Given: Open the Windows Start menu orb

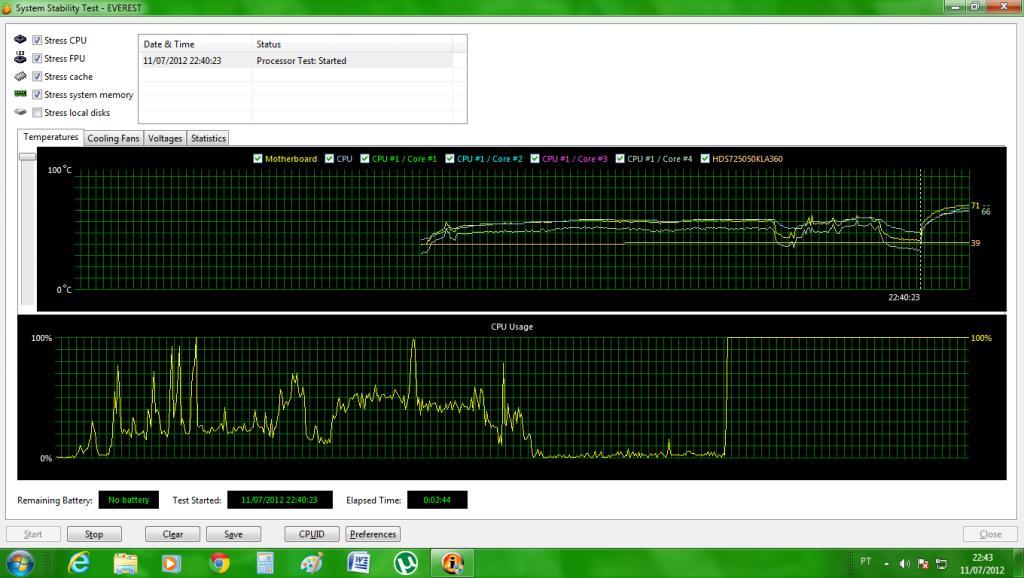Looking at the screenshot, I should click(19, 562).
